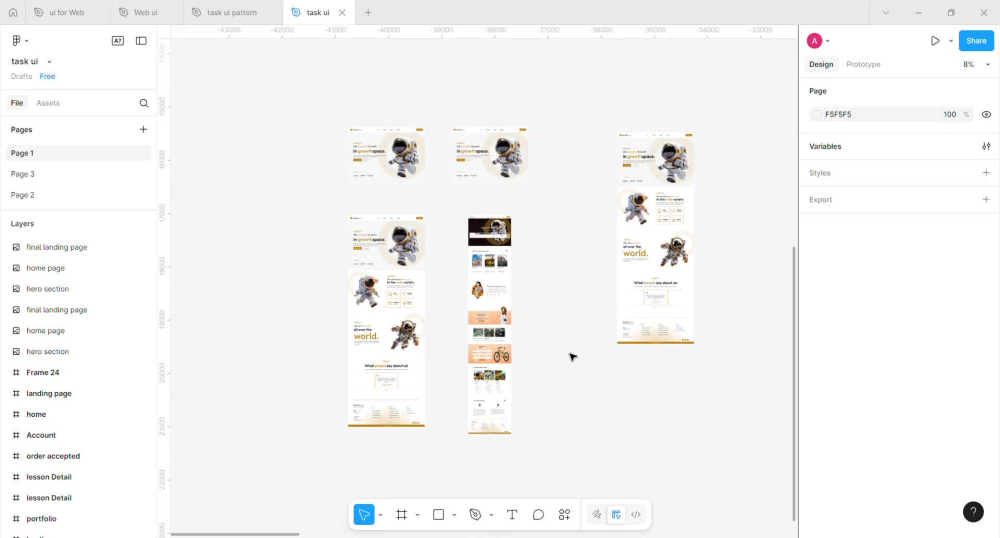Viewport: 1000px width, 538px height.
Task: Click the canvas vertical scrollbar
Action: 793,382
